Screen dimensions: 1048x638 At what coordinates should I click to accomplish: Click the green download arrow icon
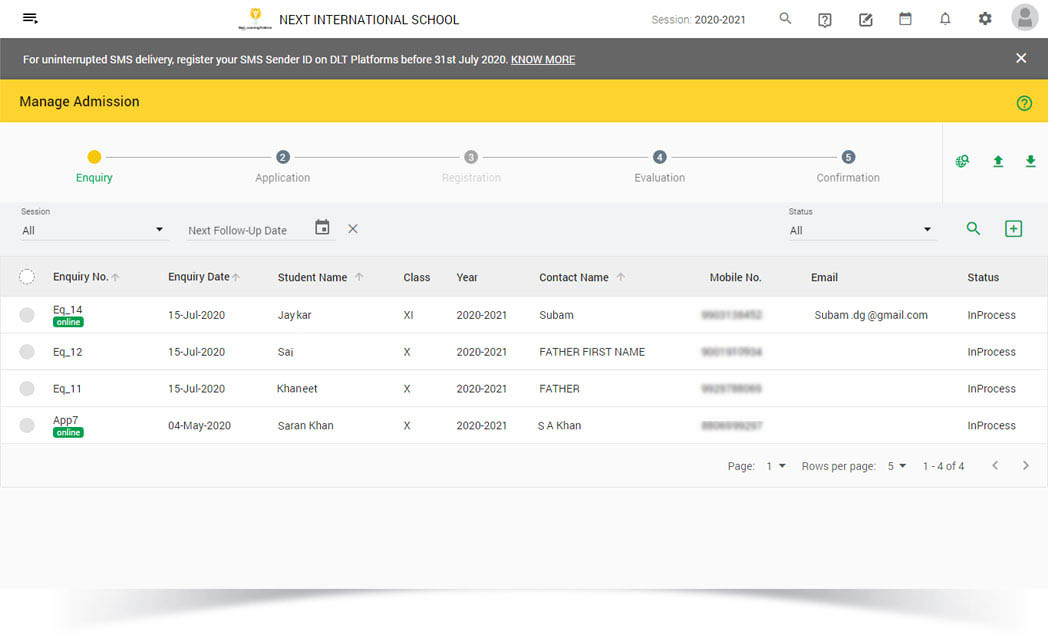[x=1030, y=162]
